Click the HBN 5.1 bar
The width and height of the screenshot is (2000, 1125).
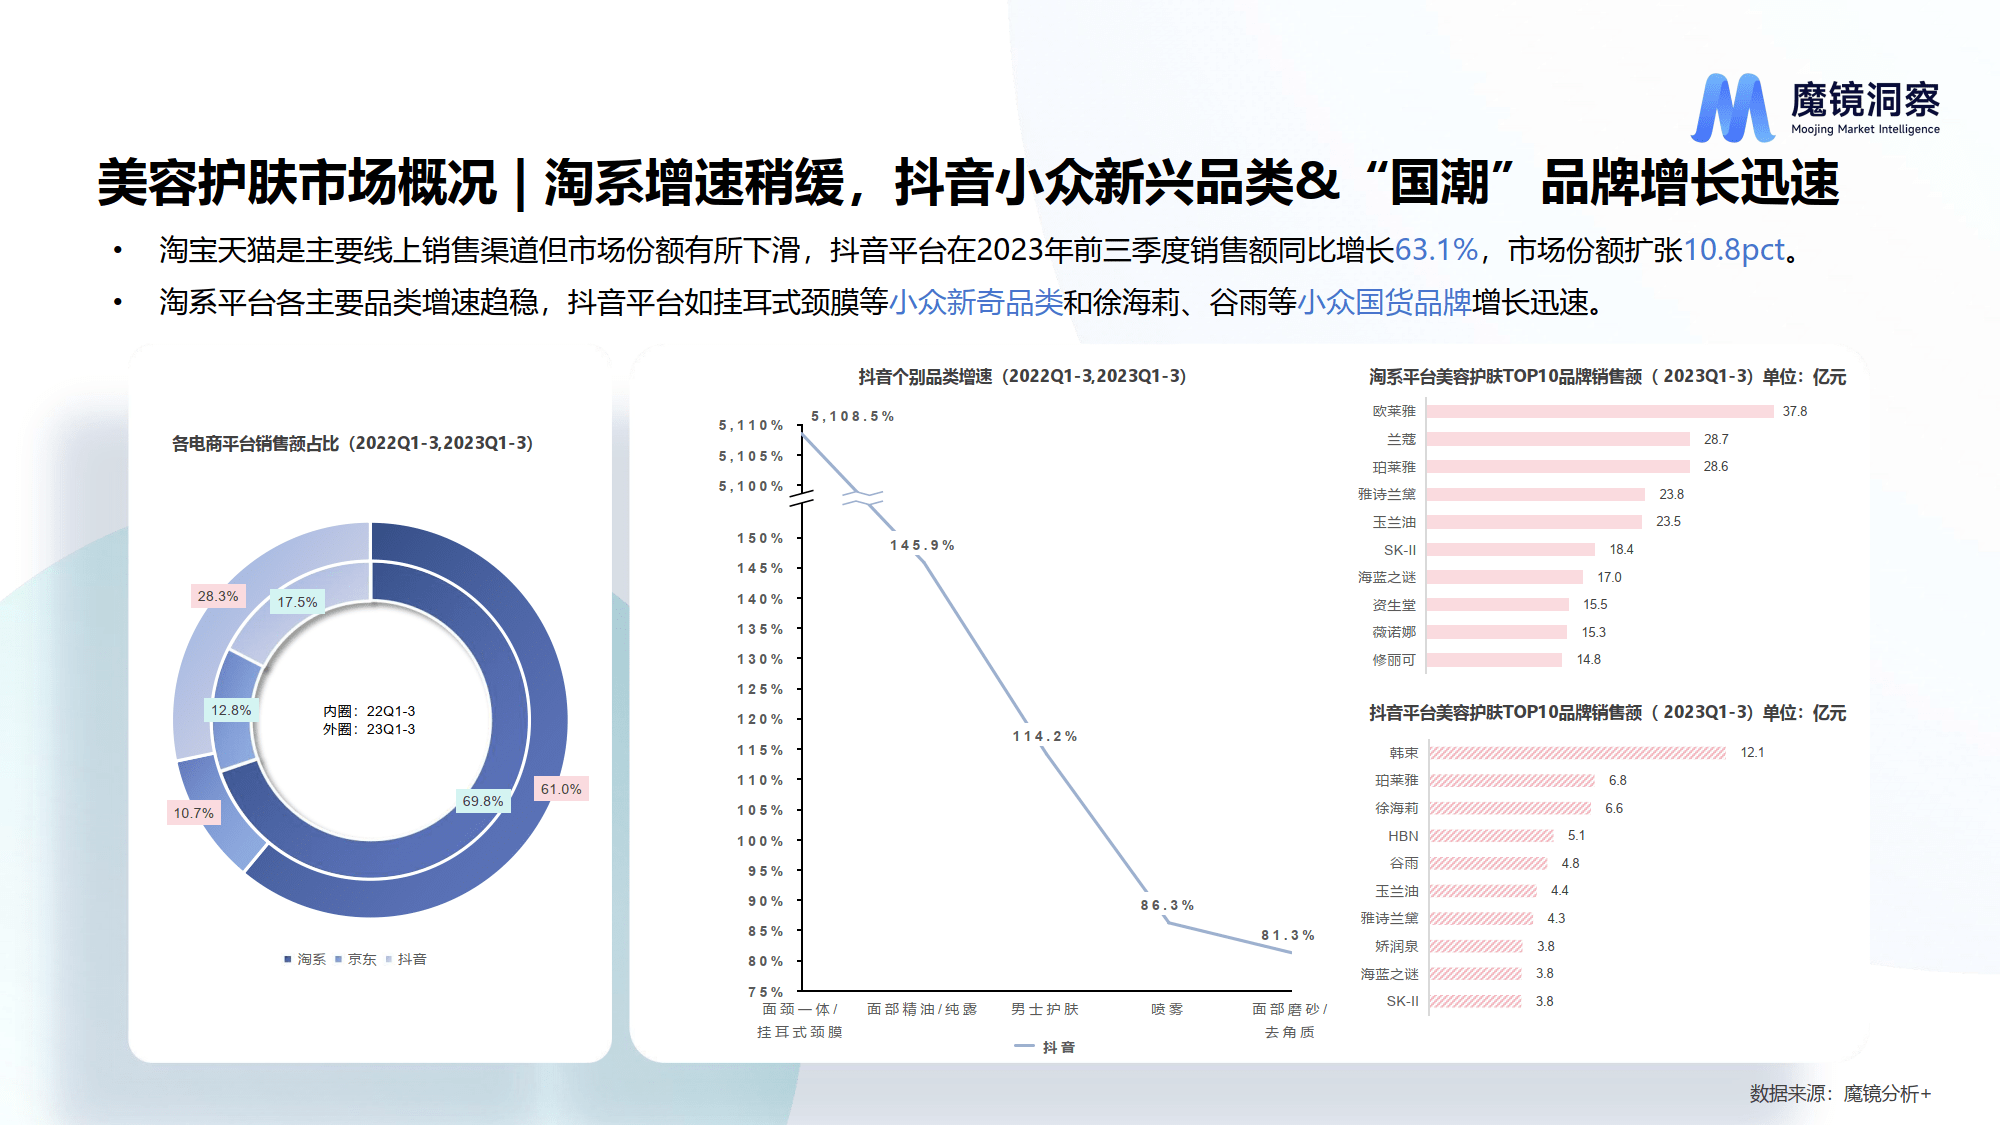[x=1492, y=835]
